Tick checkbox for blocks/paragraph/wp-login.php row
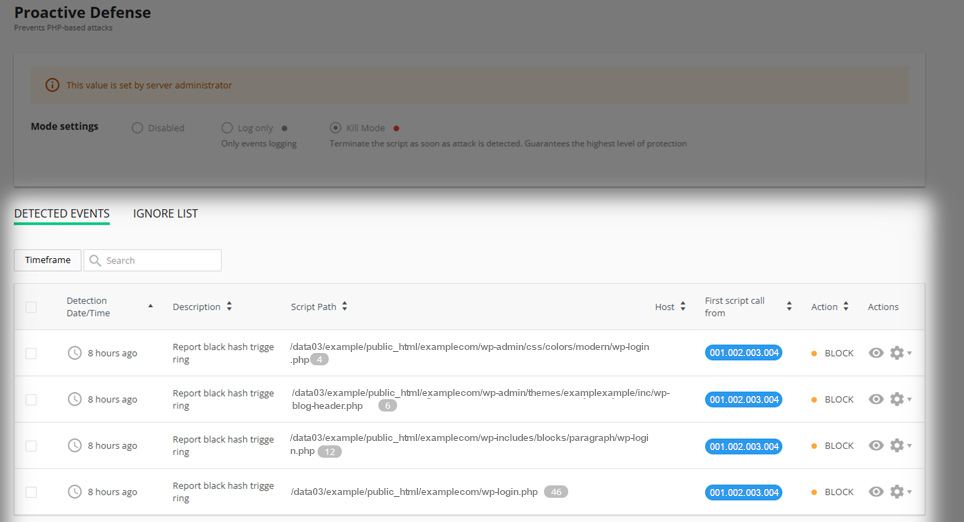 pyautogui.click(x=31, y=446)
